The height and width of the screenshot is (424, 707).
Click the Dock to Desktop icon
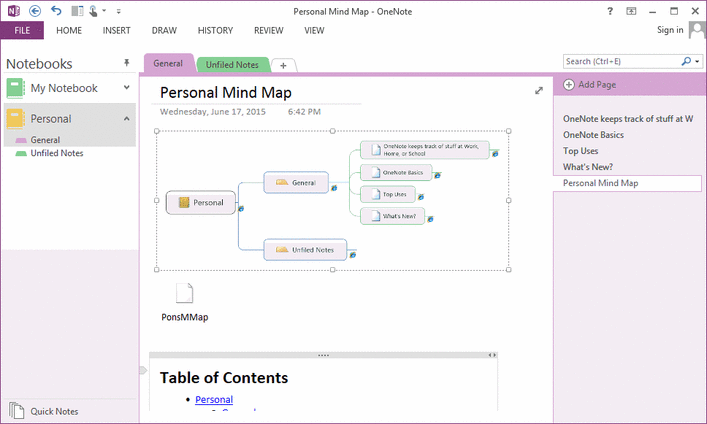pos(77,11)
